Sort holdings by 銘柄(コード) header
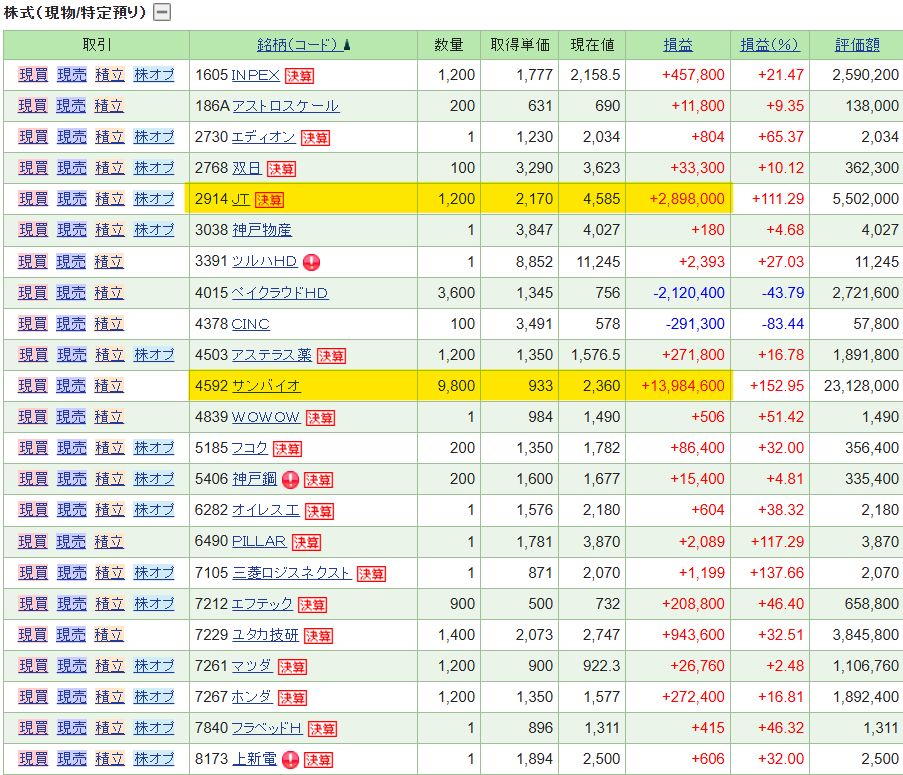Viewport: 903px width, 775px height. [x=297, y=45]
